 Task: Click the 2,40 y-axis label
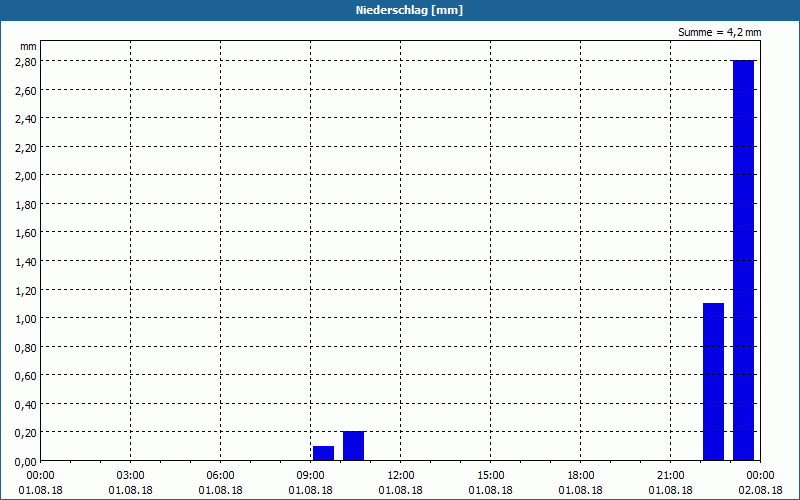pos(28,118)
